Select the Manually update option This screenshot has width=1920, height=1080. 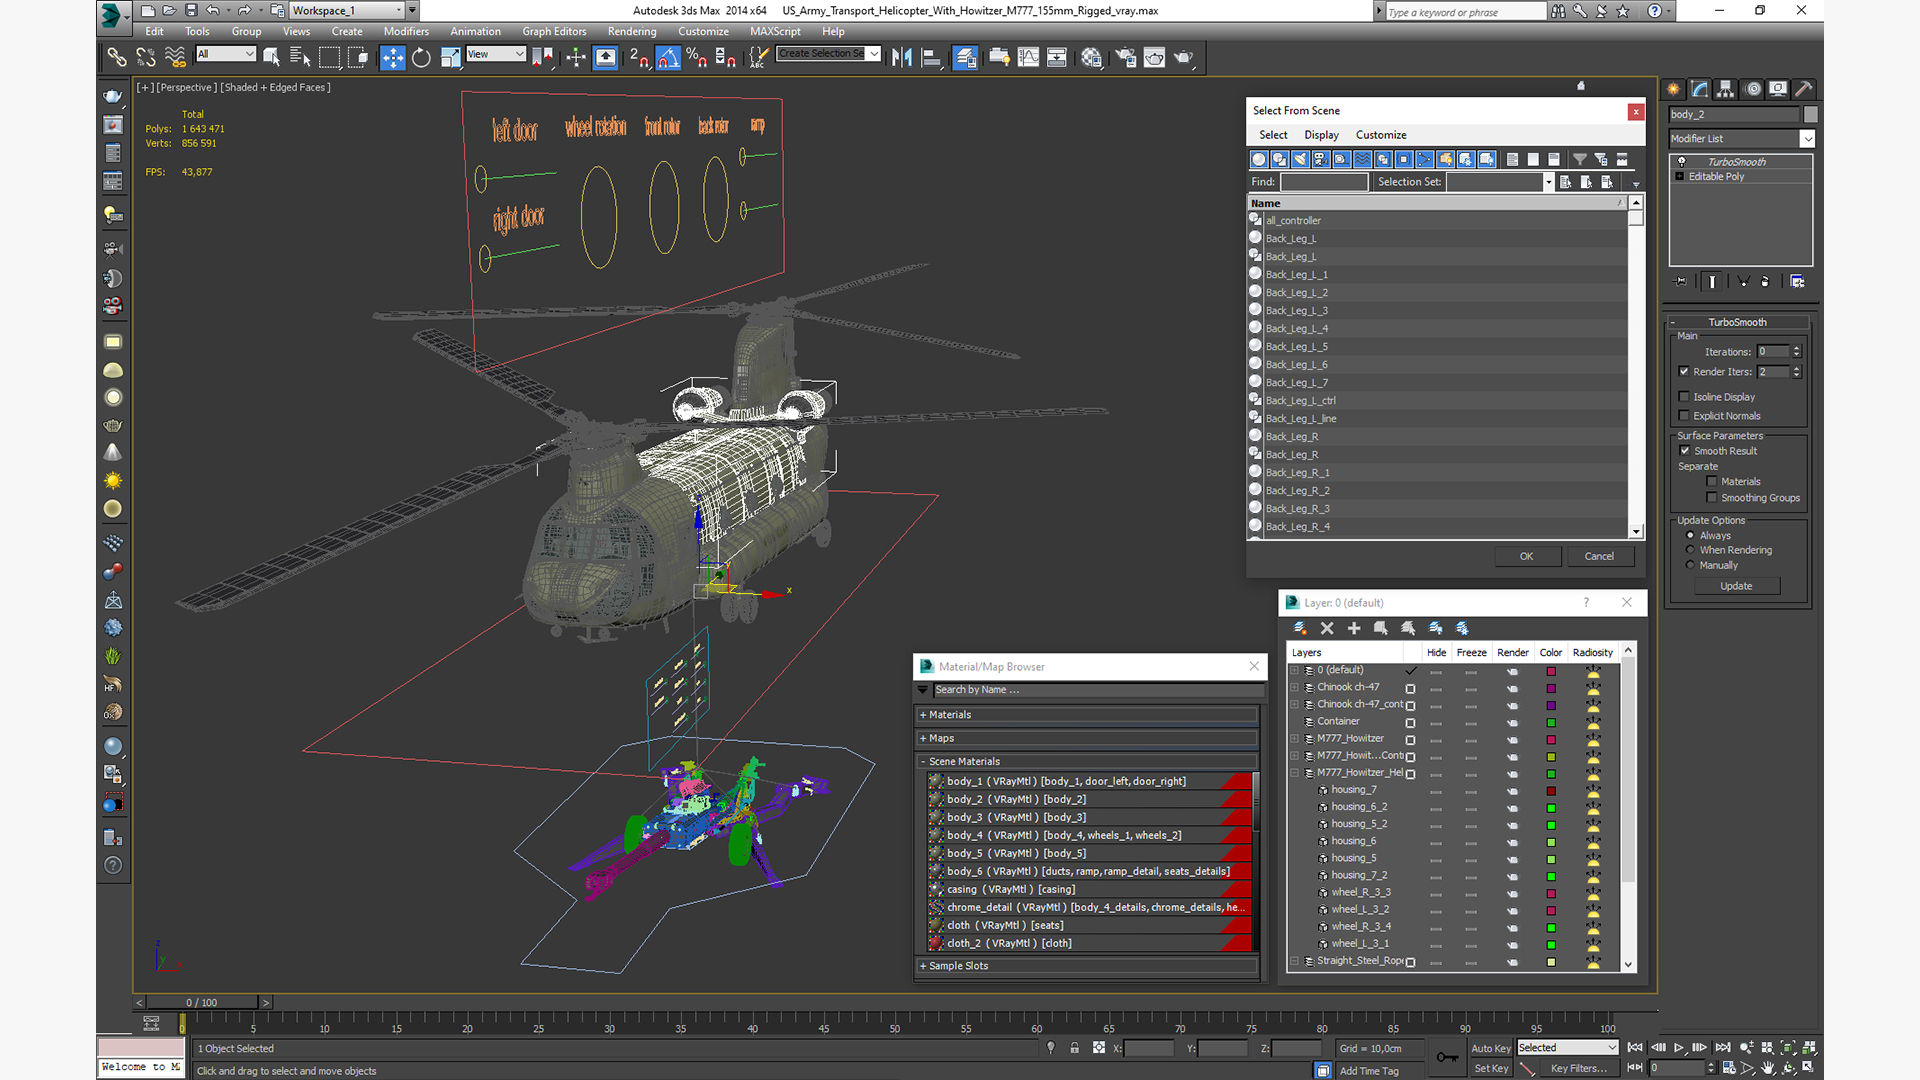tap(1691, 565)
